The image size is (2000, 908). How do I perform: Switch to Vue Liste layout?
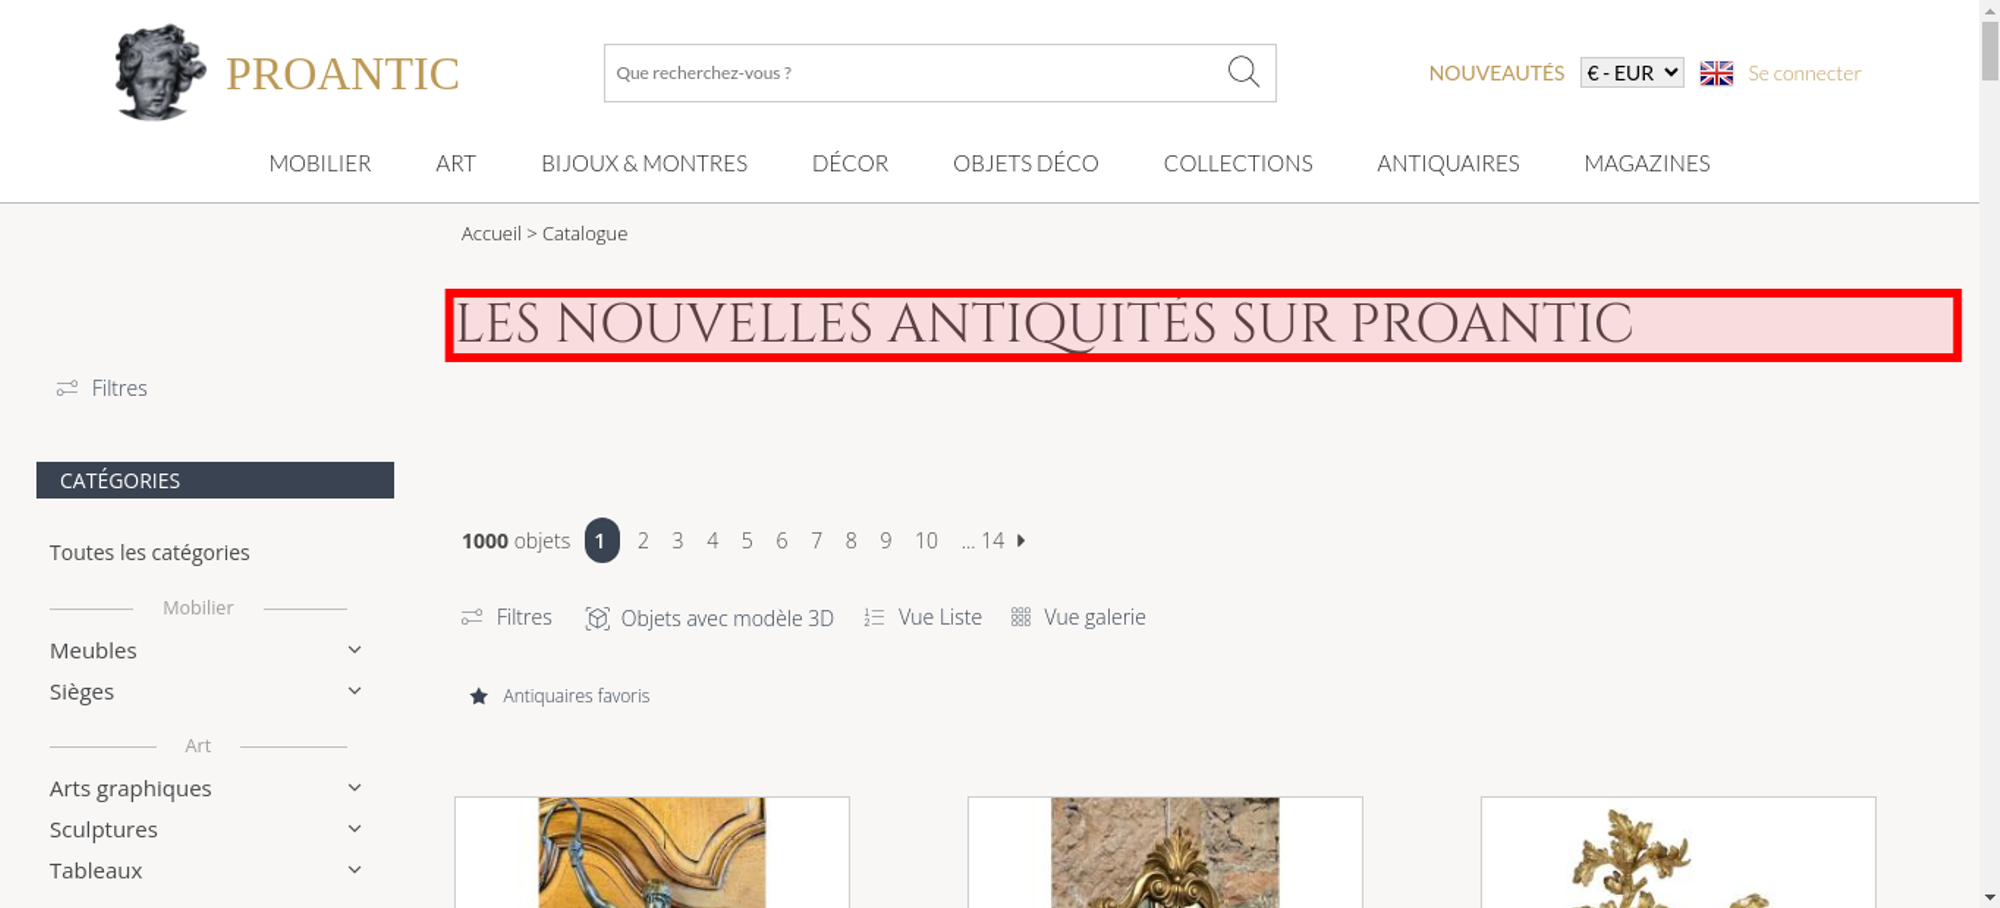tap(923, 618)
